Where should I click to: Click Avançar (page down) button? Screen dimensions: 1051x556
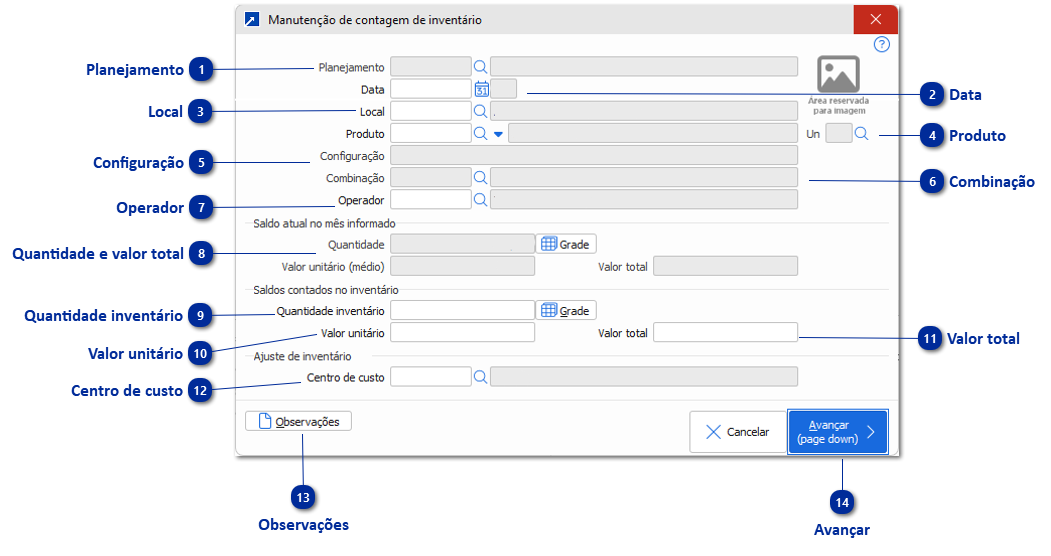click(837, 432)
